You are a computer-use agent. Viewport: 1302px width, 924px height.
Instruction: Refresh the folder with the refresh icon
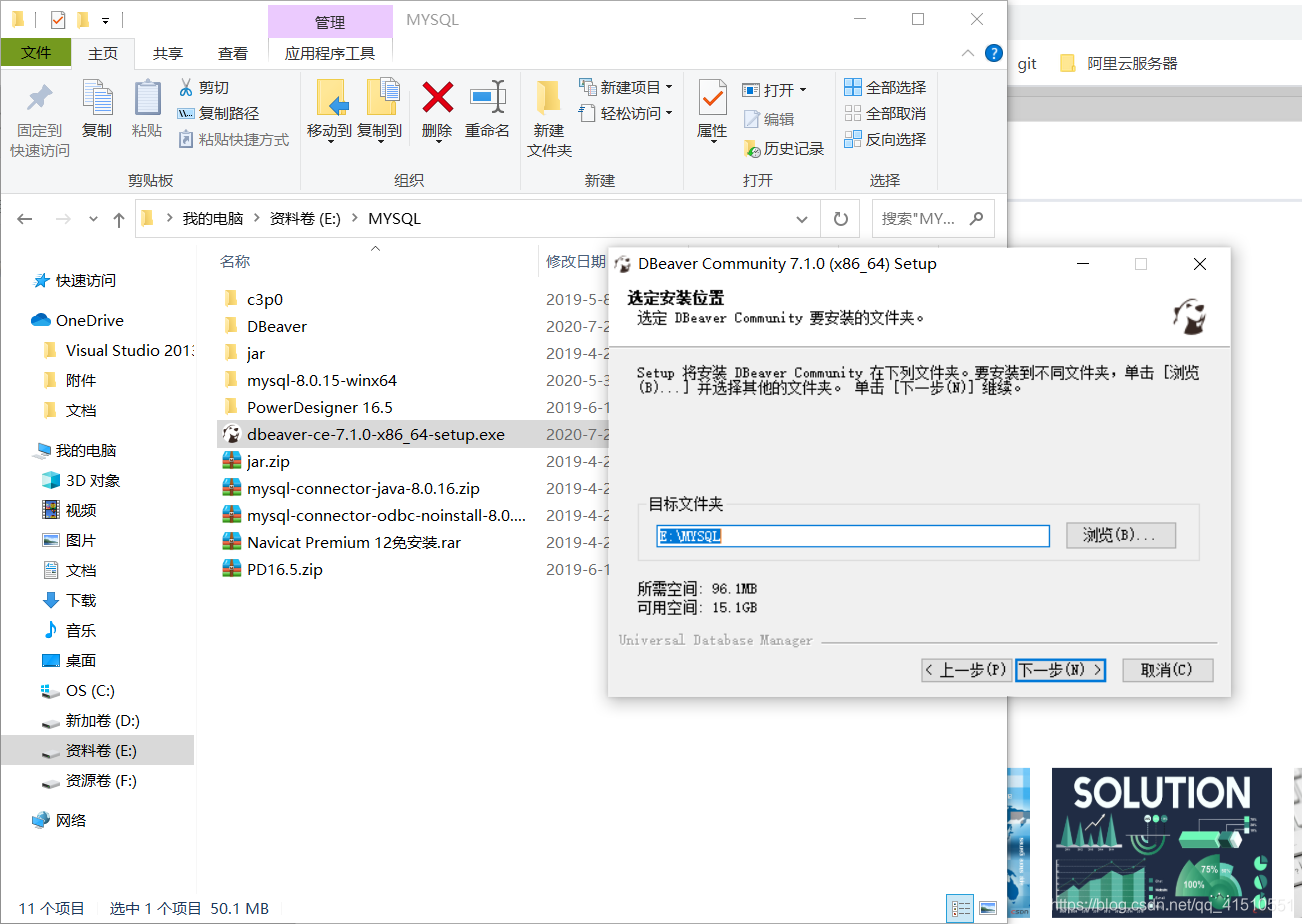coord(840,218)
